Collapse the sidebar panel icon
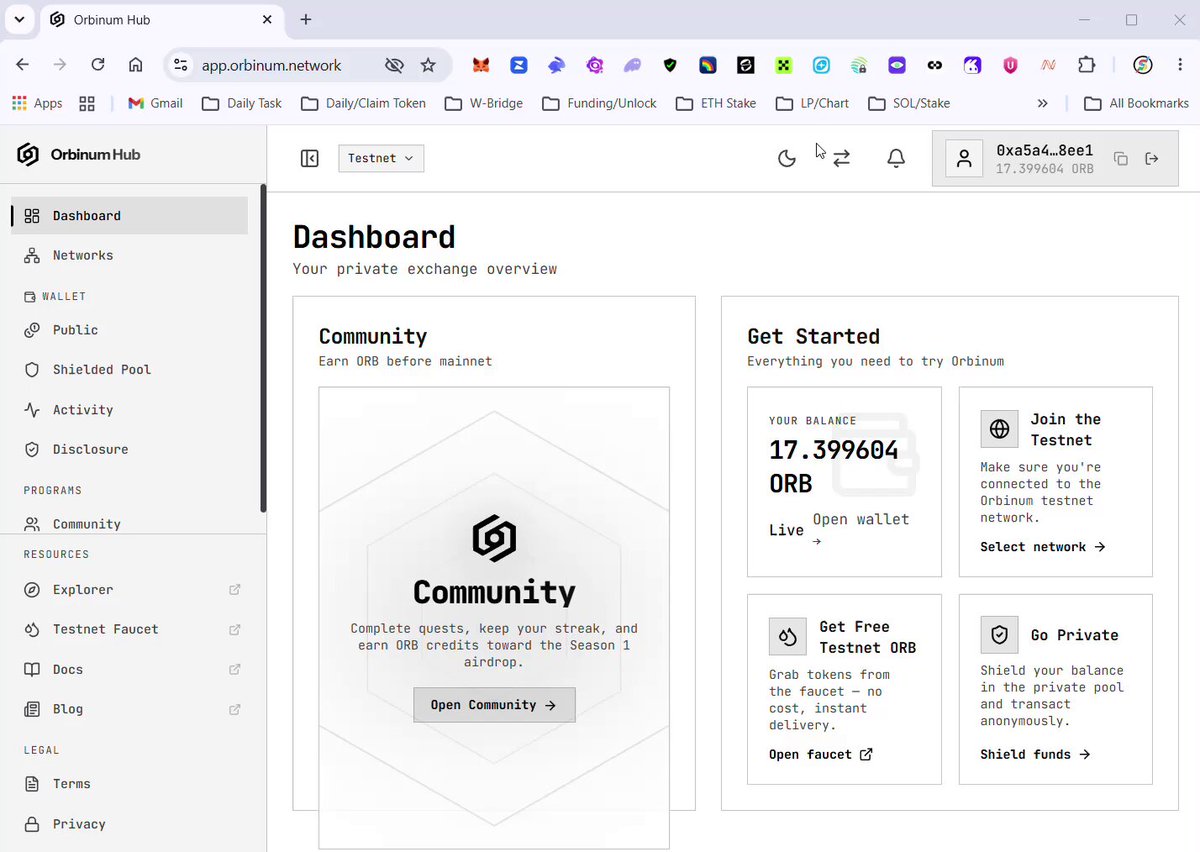This screenshot has height=852, width=1200. point(309,158)
